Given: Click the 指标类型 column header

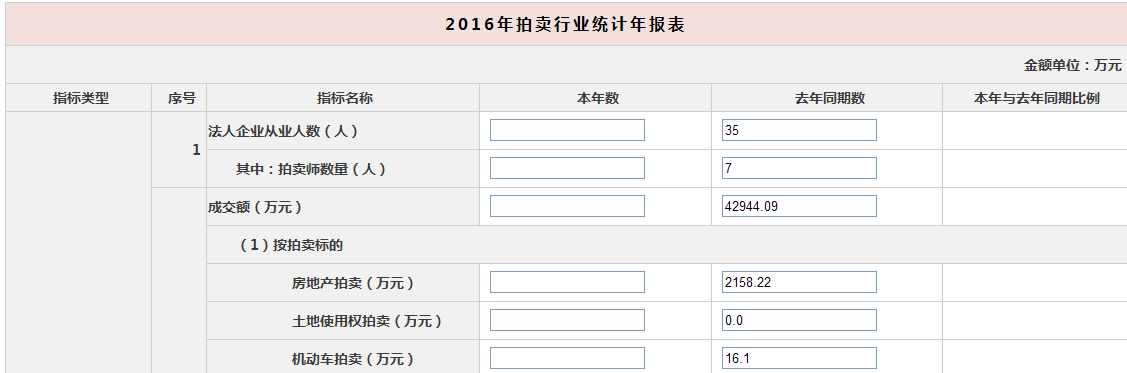Looking at the screenshot, I should pyautogui.click(x=78, y=98).
